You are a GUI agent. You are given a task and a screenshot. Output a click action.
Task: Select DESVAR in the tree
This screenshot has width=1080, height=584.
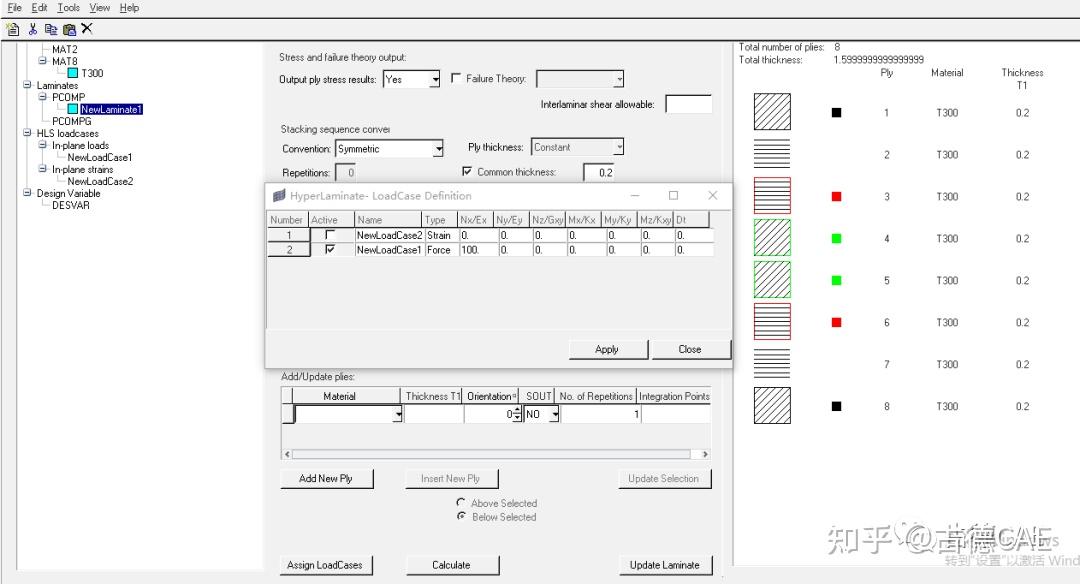(70, 205)
